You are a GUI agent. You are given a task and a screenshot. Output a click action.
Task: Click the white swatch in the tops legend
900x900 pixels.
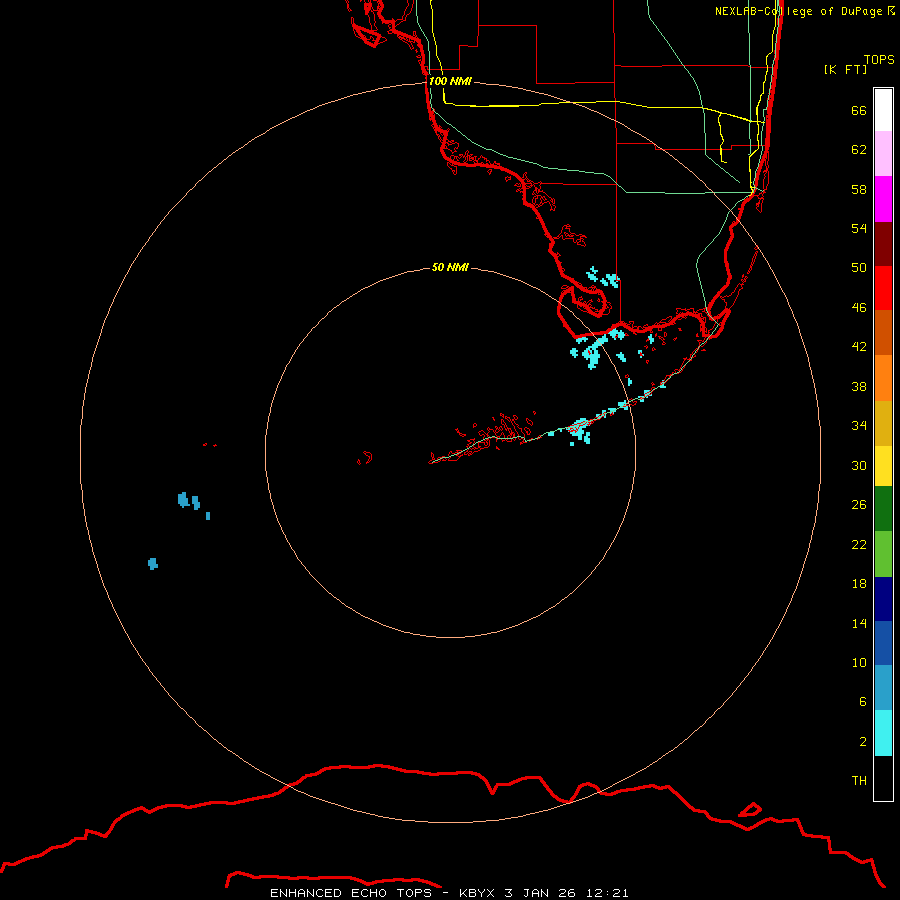tap(883, 110)
